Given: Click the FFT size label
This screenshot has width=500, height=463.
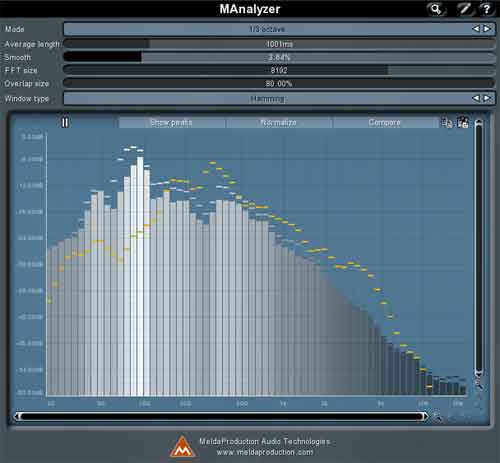Looking at the screenshot, I should click(21, 70).
